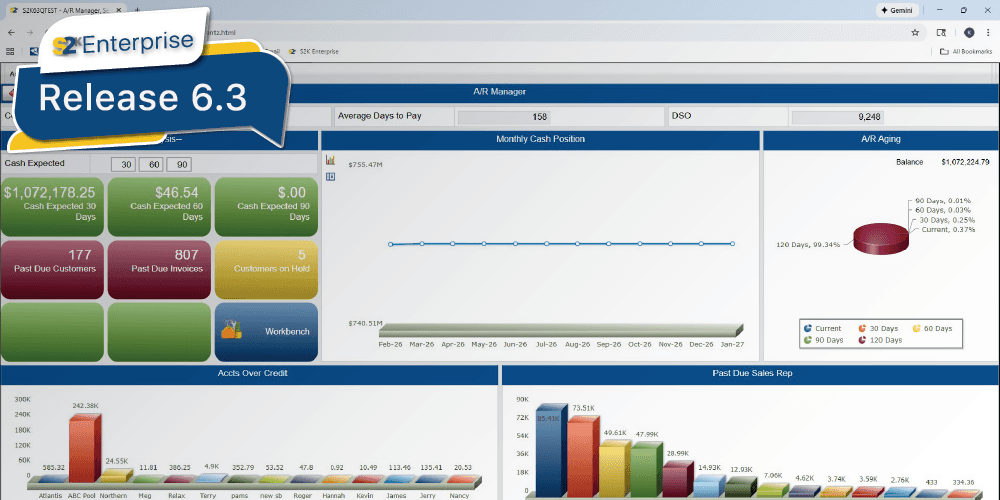Image resolution: width=1000 pixels, height=500 pixels.
Task: Click the Monthly Cash Position panel header
Action: click(x=540, y=139)
